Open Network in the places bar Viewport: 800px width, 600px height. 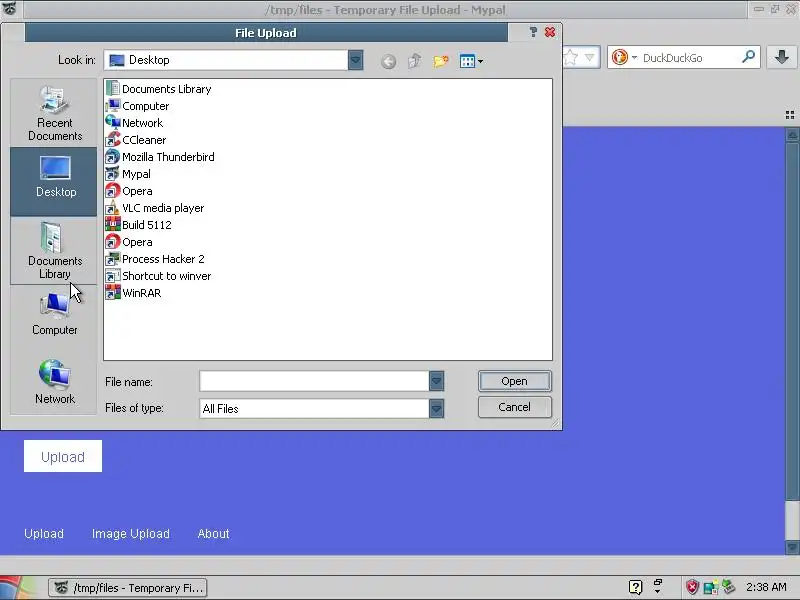pos(54,382)
